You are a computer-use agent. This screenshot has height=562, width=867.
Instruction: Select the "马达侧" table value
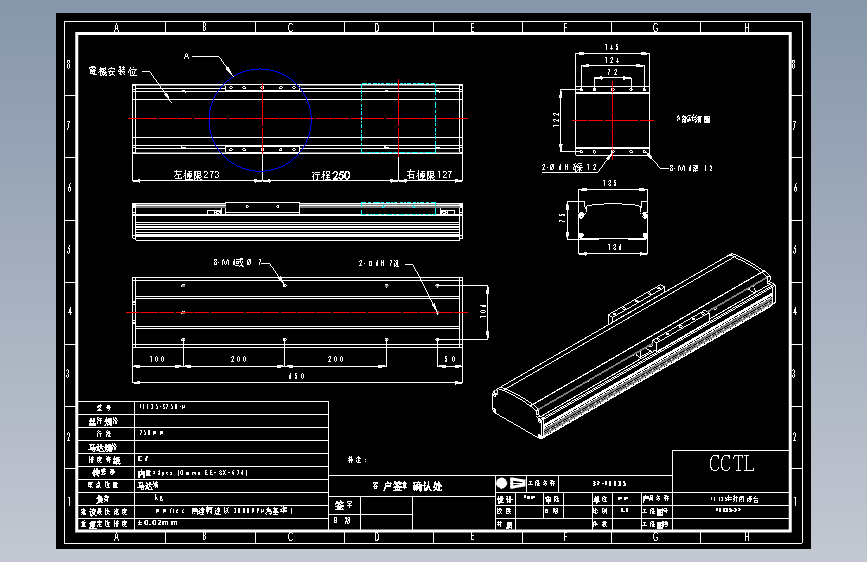coord(148,486)
